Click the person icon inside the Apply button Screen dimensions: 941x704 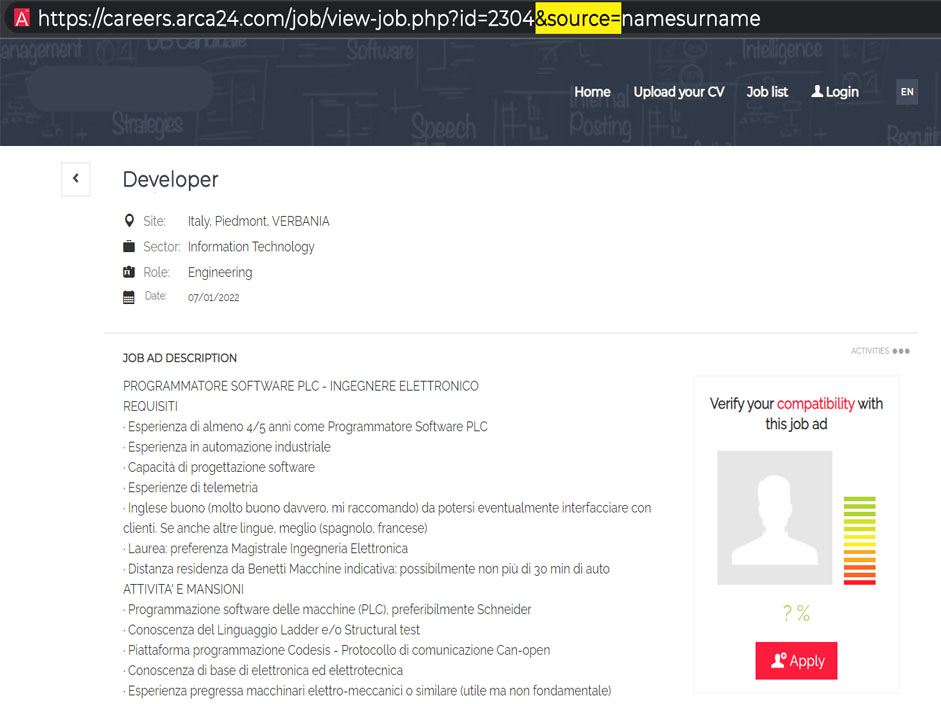[780, 660]
